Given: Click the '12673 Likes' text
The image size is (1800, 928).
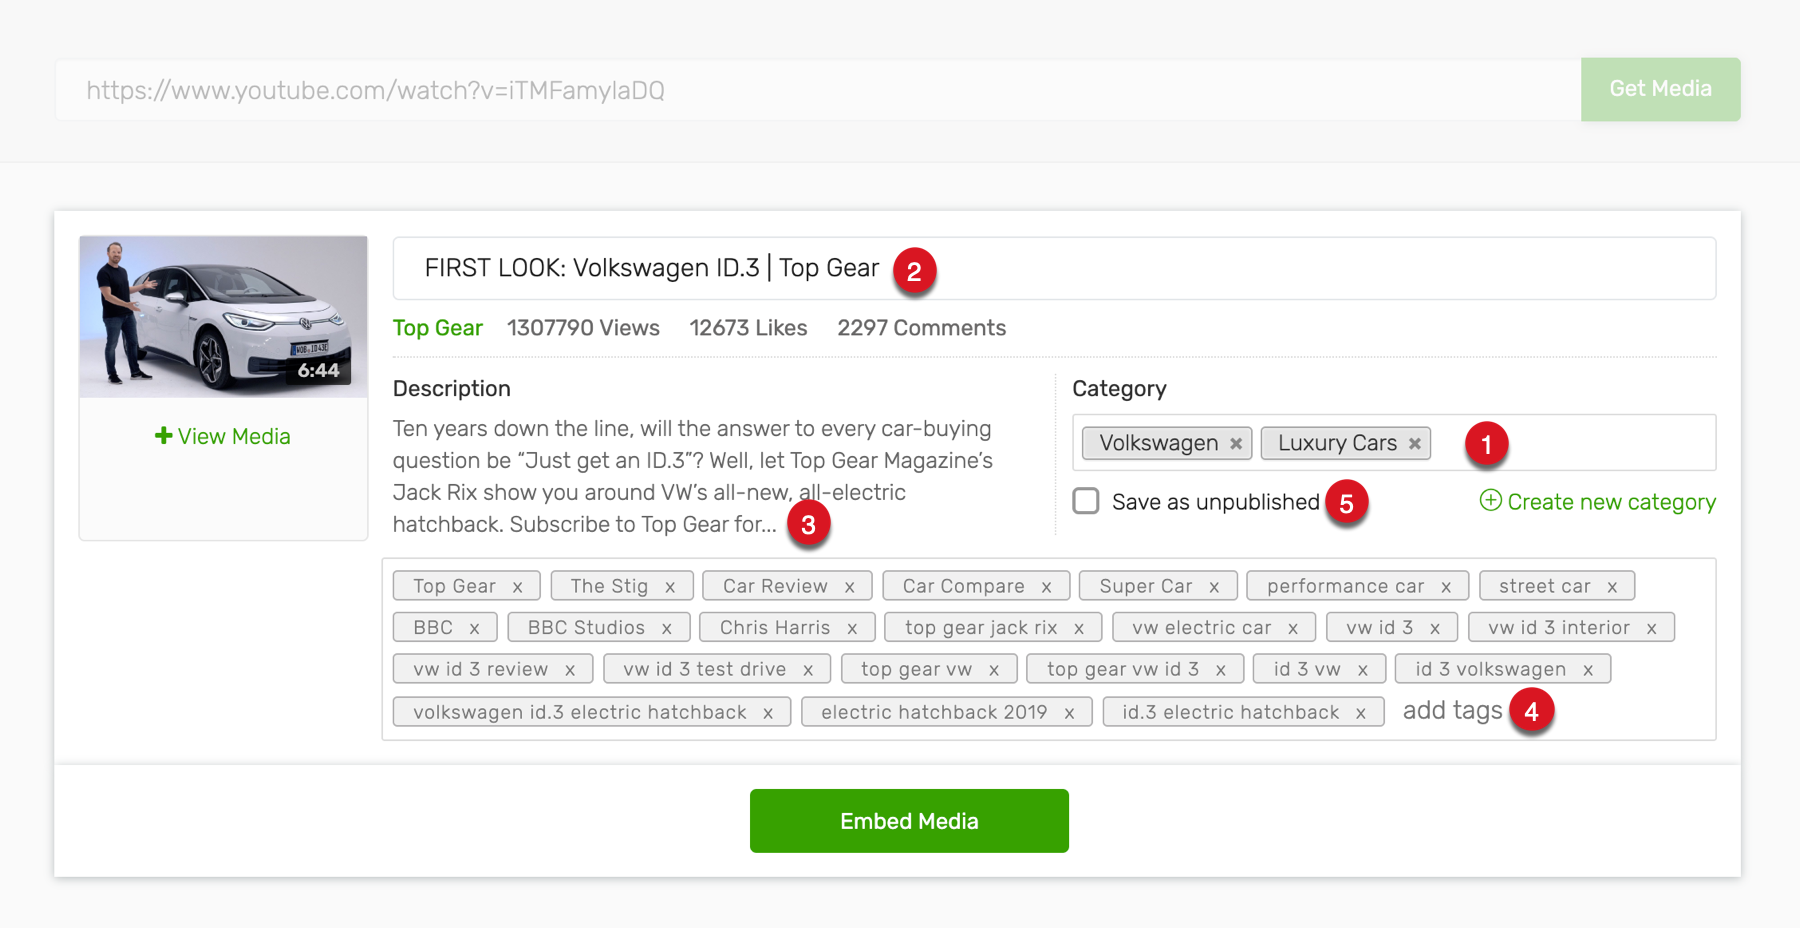Looking at the screenshot, I should click(748, 328).
